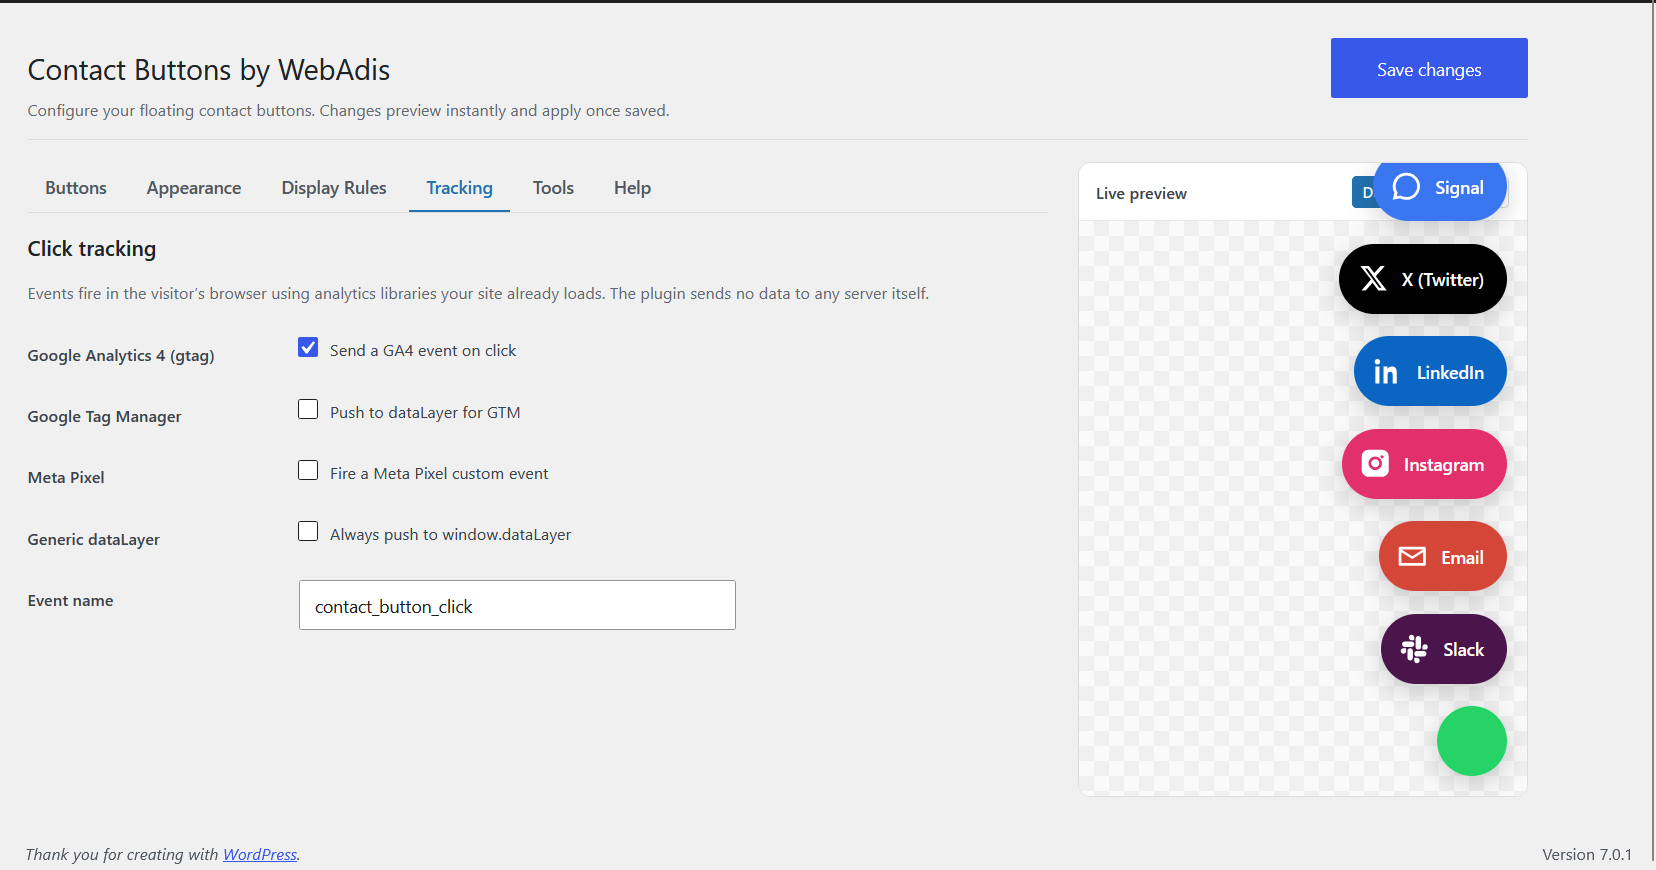Click the Google Analytics 4 (gtag) label
Screen dimensions: 1656x870
(x=121, y=356)
